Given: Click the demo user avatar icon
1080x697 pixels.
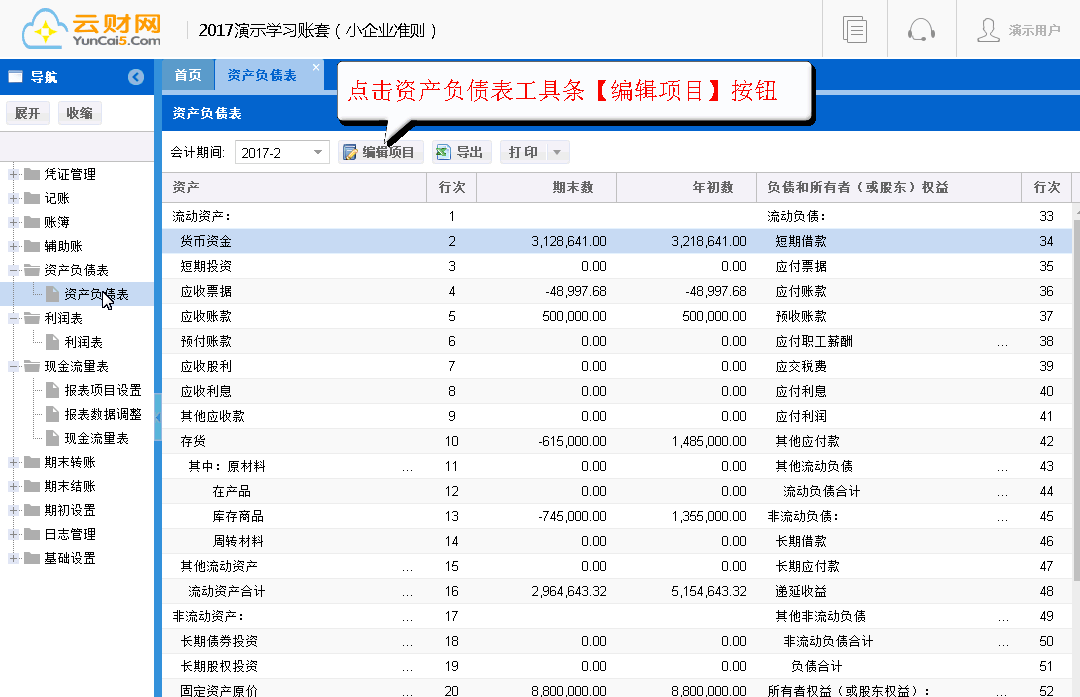Looking at the screenshot, I should [x=988, y=30].
